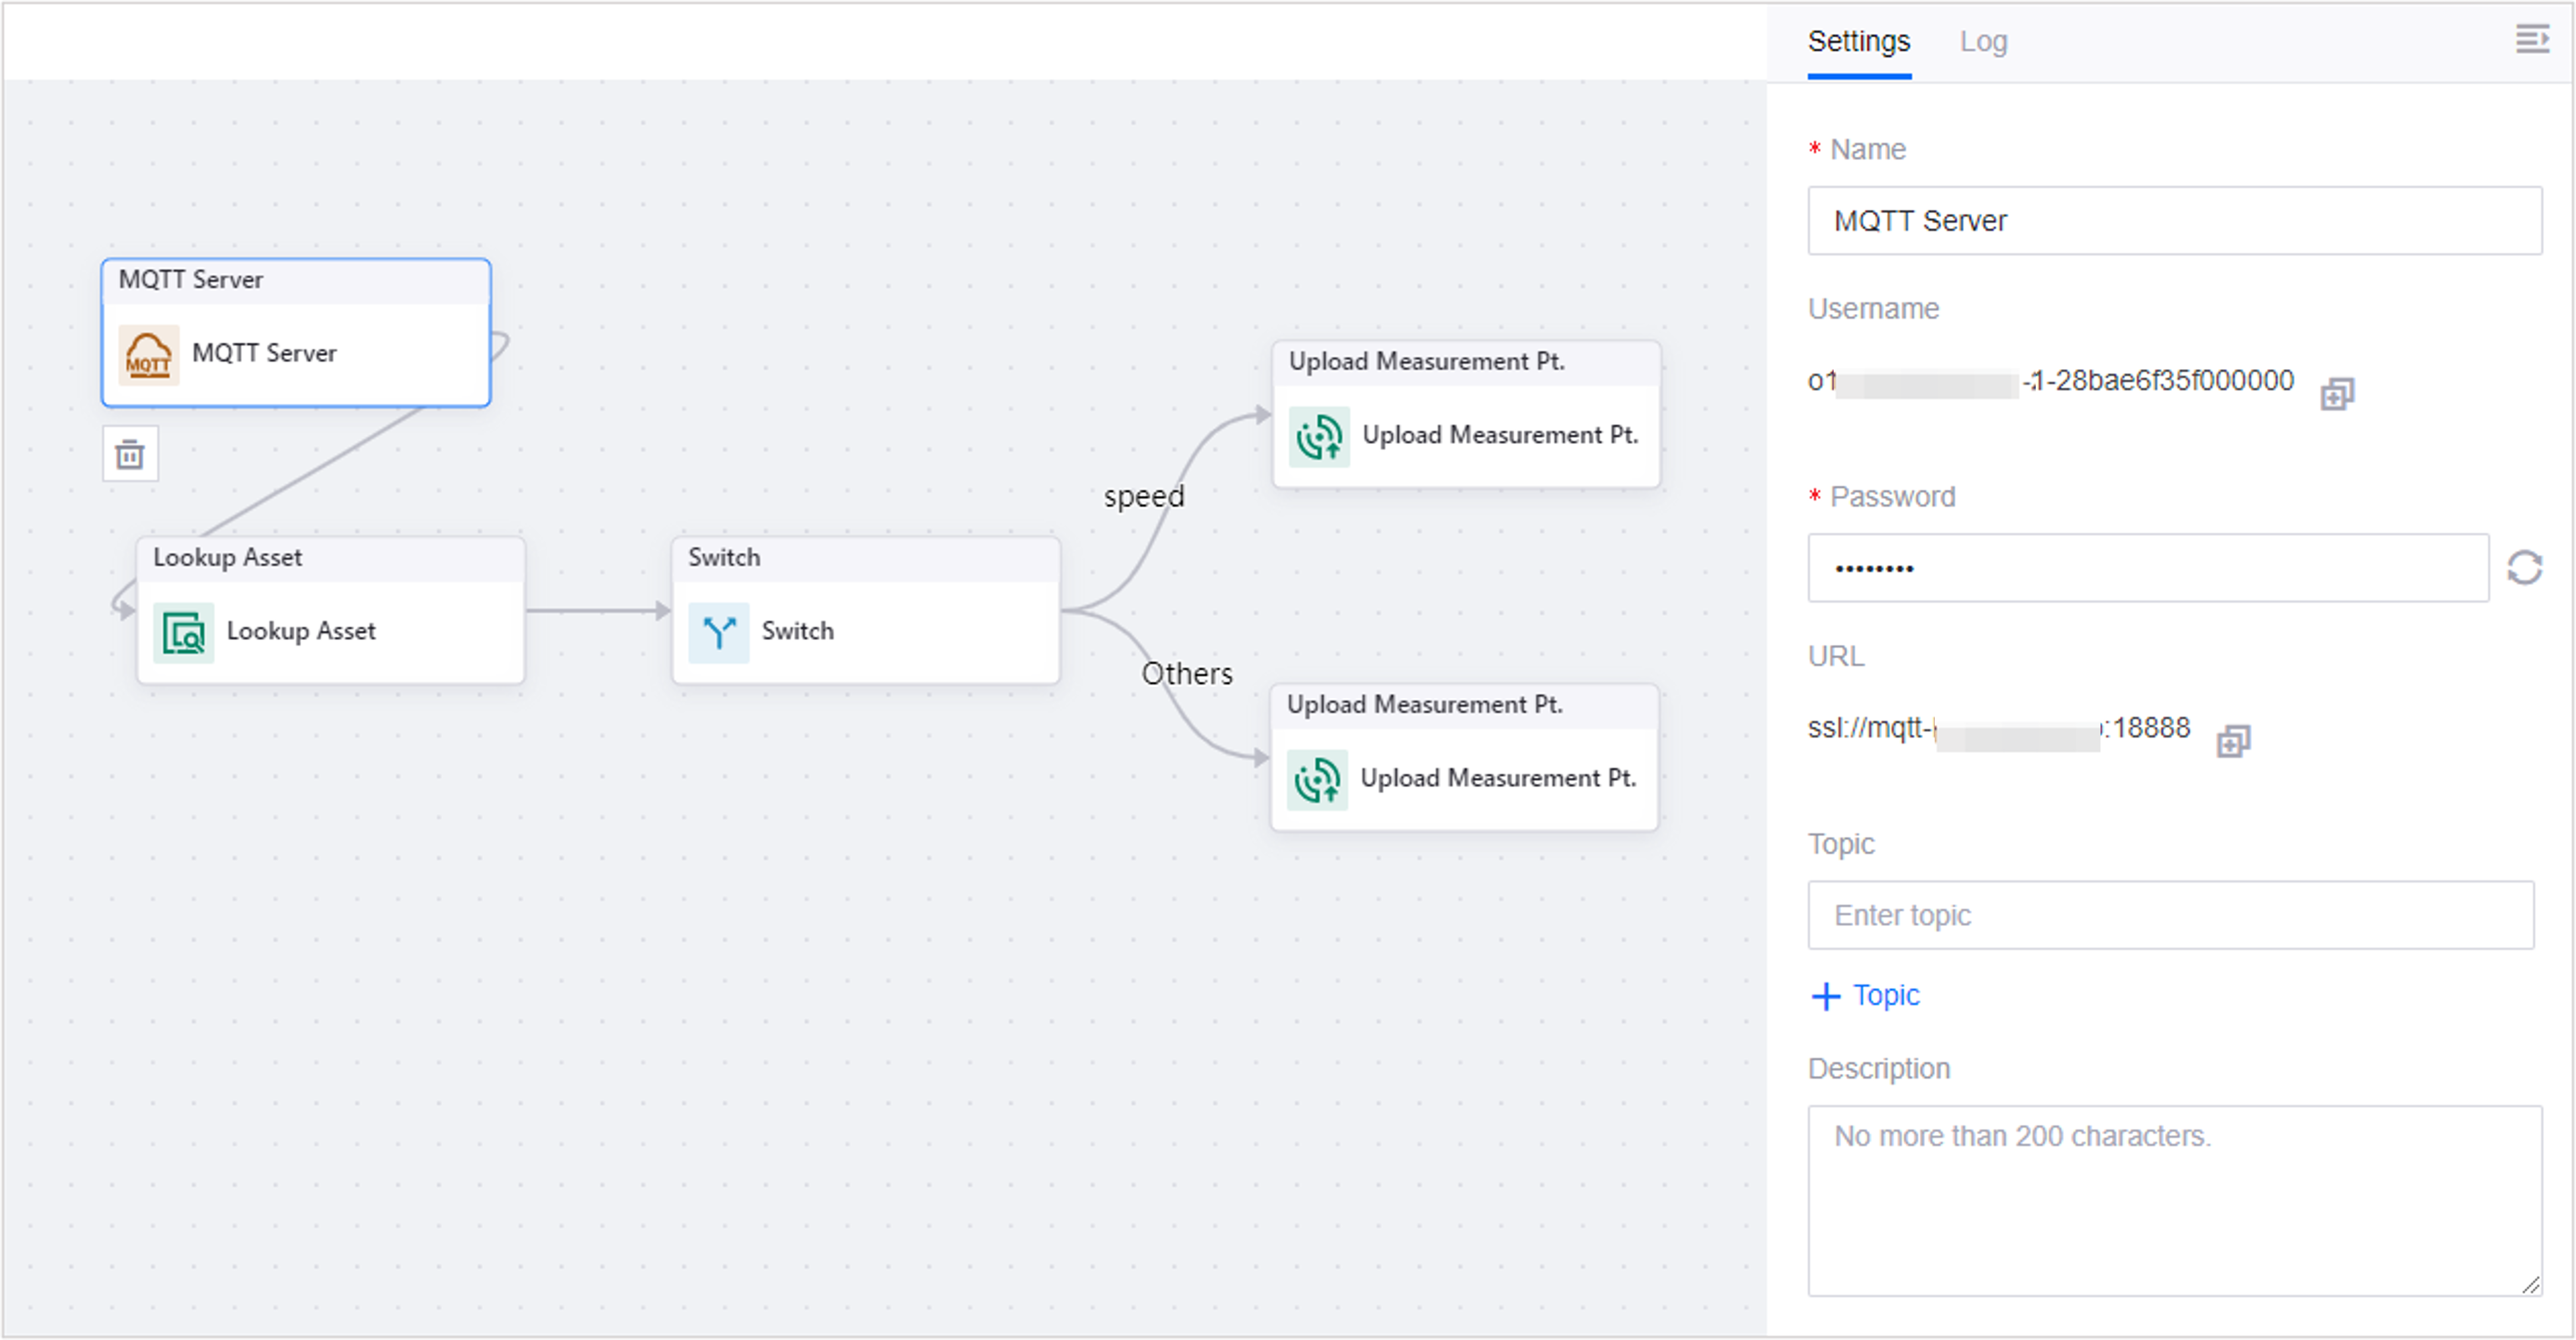This screenshot has height=1340, width=2576.
Task: Click the Lookup Asset magnifier icon
Action: click(x=184, y=632)
